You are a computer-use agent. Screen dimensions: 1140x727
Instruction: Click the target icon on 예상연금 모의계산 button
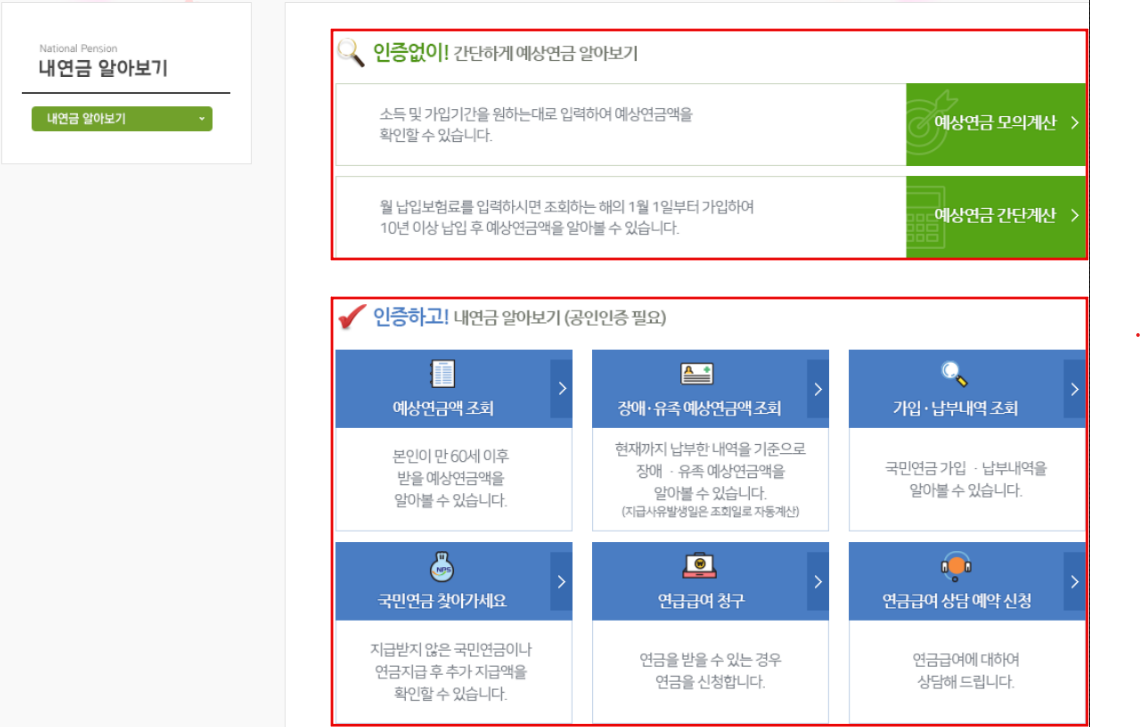click(927, 122)
